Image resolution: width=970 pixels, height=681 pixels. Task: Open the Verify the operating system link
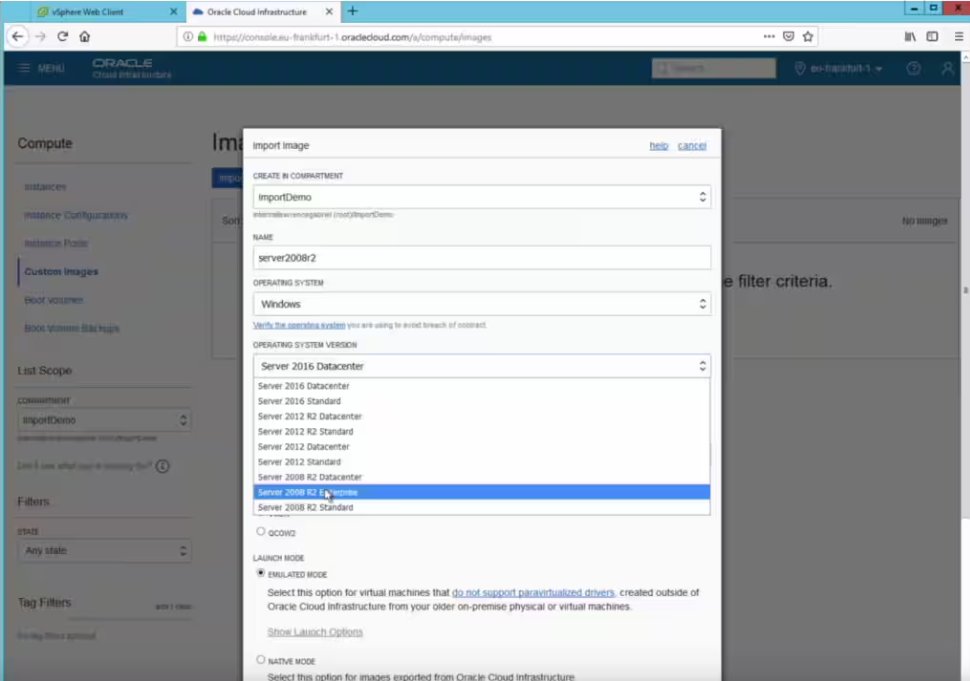299,325
